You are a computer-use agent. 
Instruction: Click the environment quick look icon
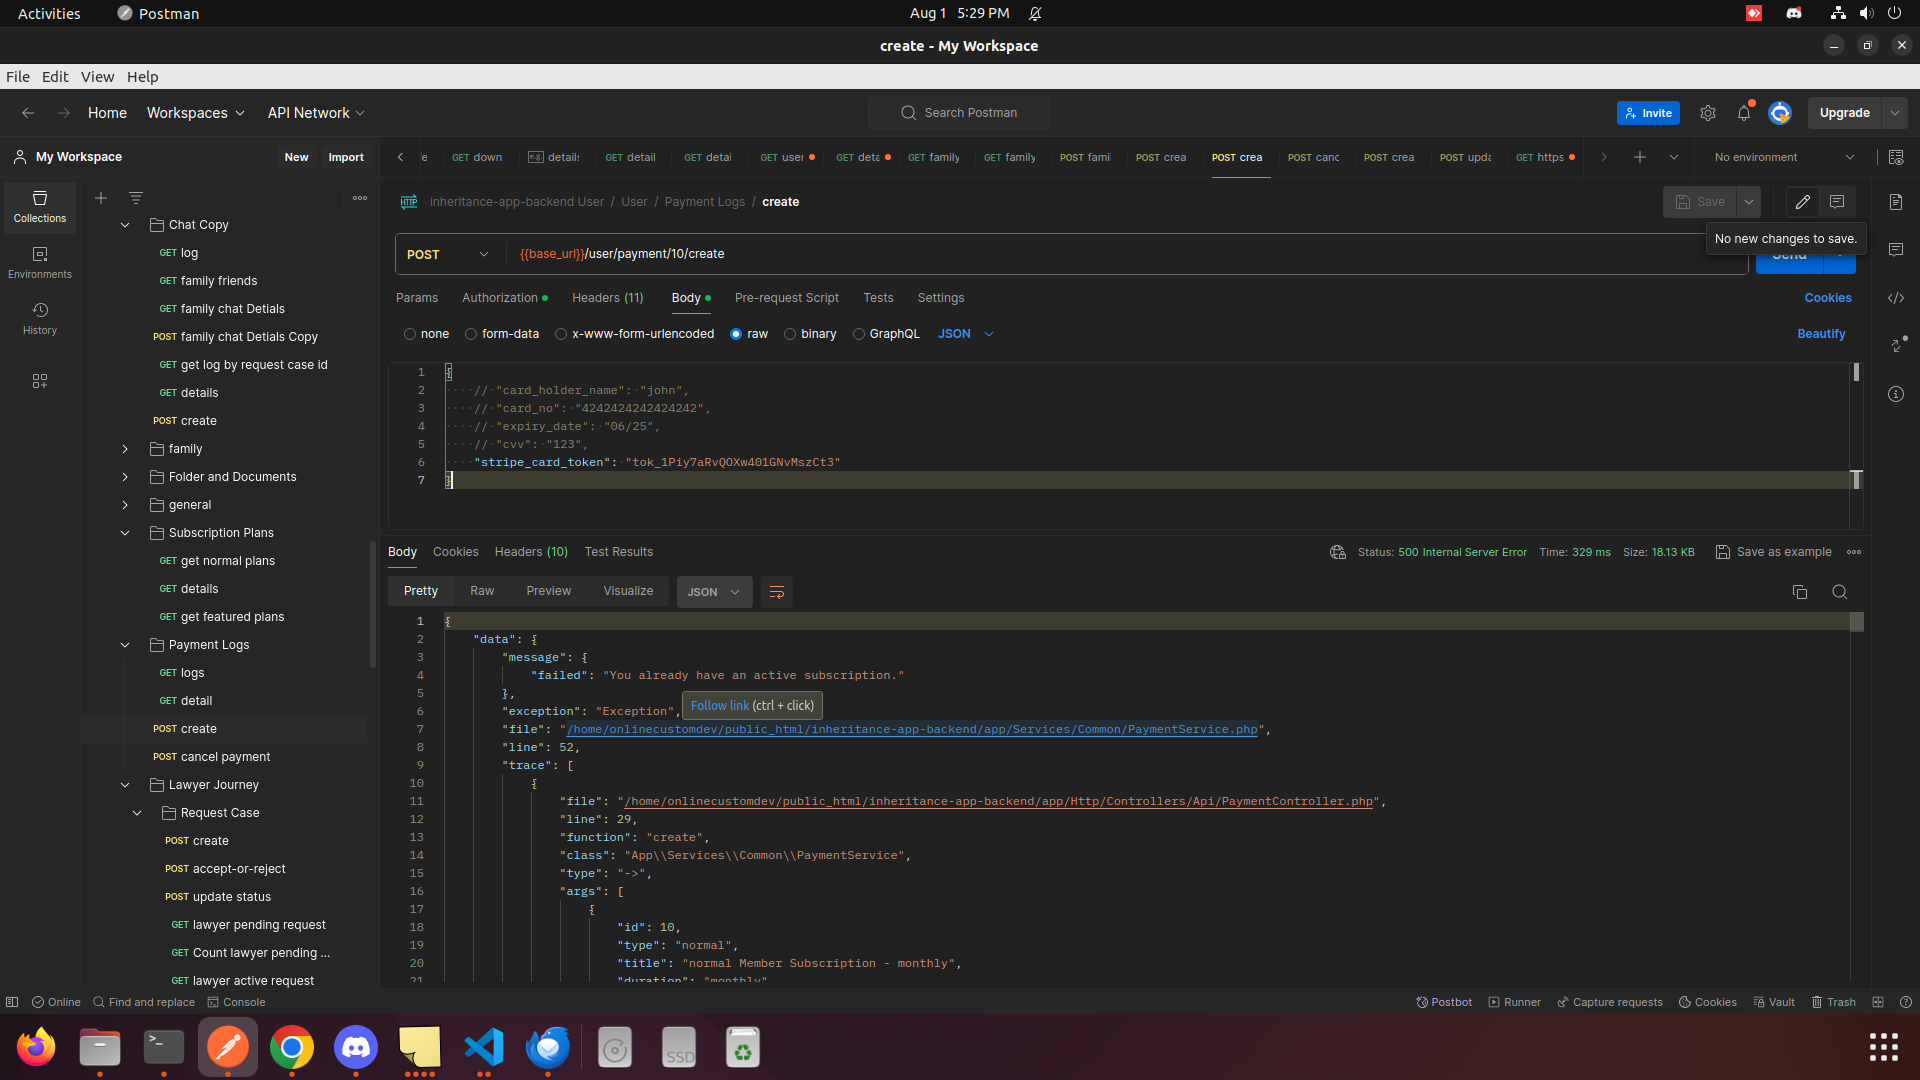point(1896,157)
